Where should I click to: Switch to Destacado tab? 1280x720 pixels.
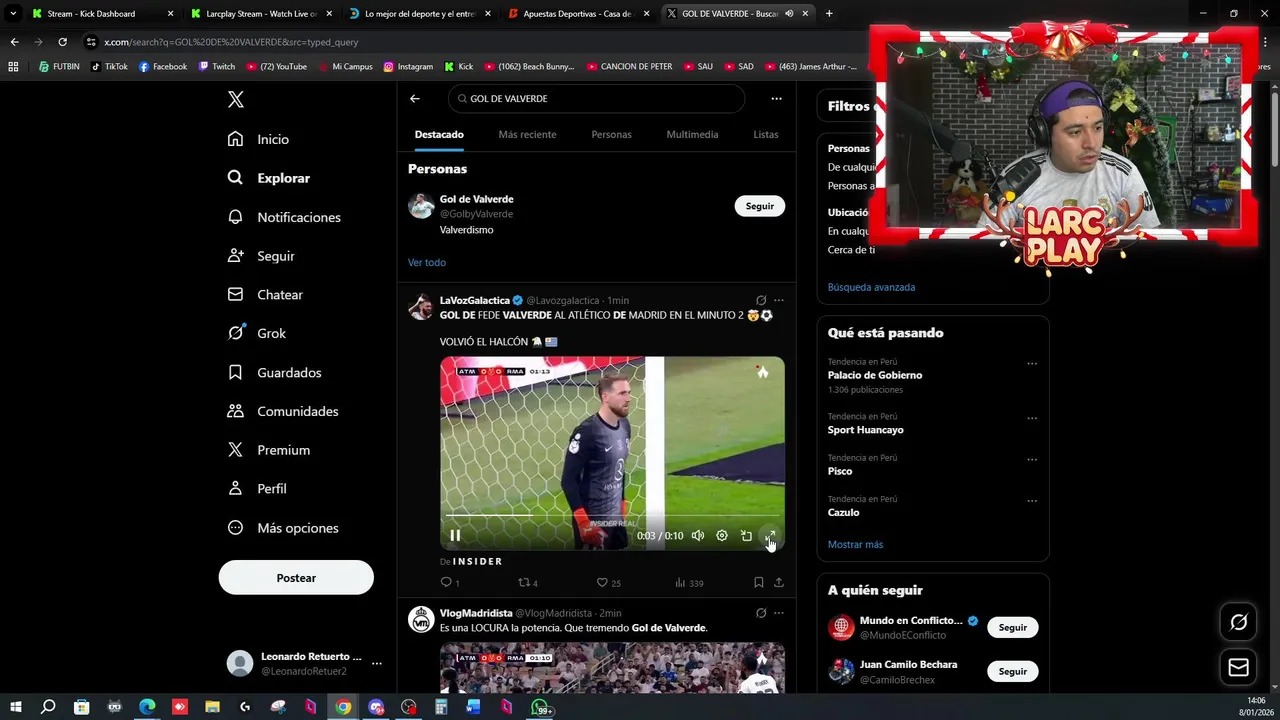click(x=439, y=134)
